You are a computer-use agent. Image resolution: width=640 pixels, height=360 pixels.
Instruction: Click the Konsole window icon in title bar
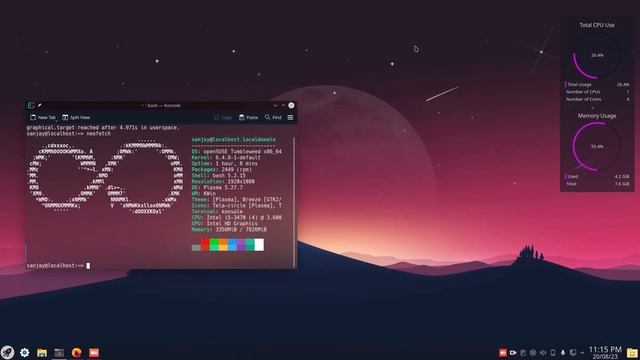click(31, 105)
